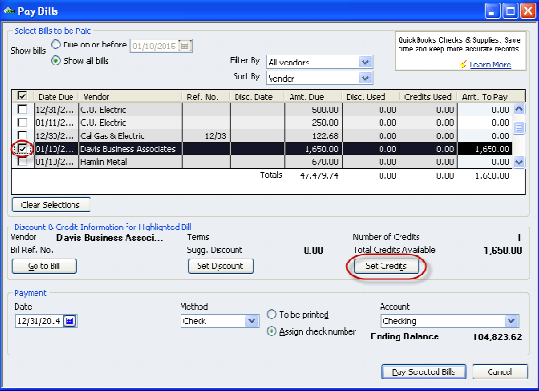Check the C.U. Electric 500.00 bill checkbox
Viewport: 539px width, 391px height.
(22, 109)
